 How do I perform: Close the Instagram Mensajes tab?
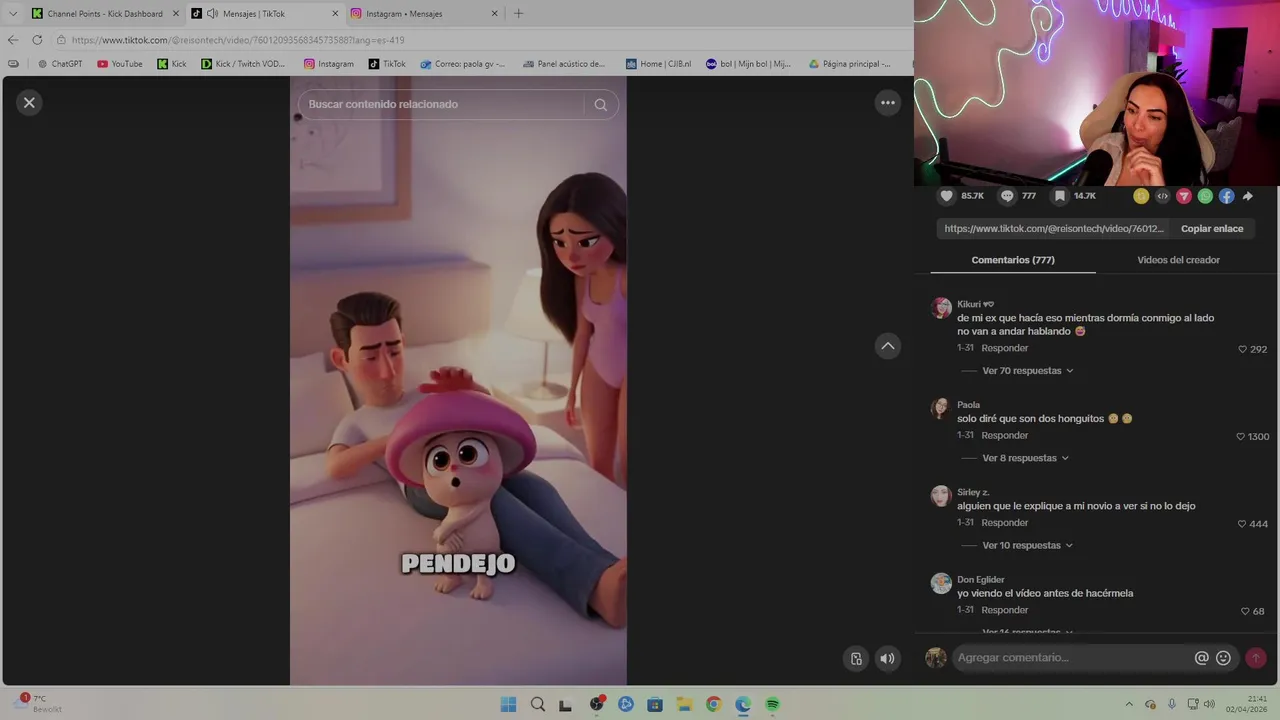coord(494,14)
